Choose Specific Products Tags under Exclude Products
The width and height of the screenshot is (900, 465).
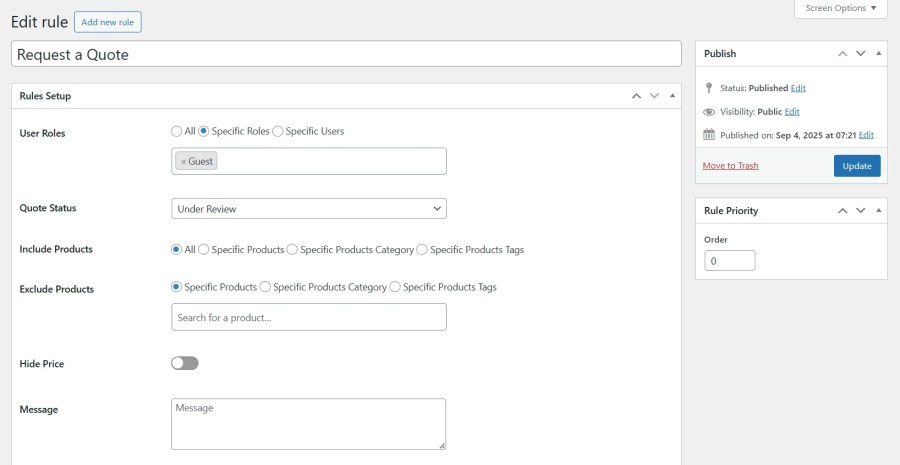tap(395, 287)
